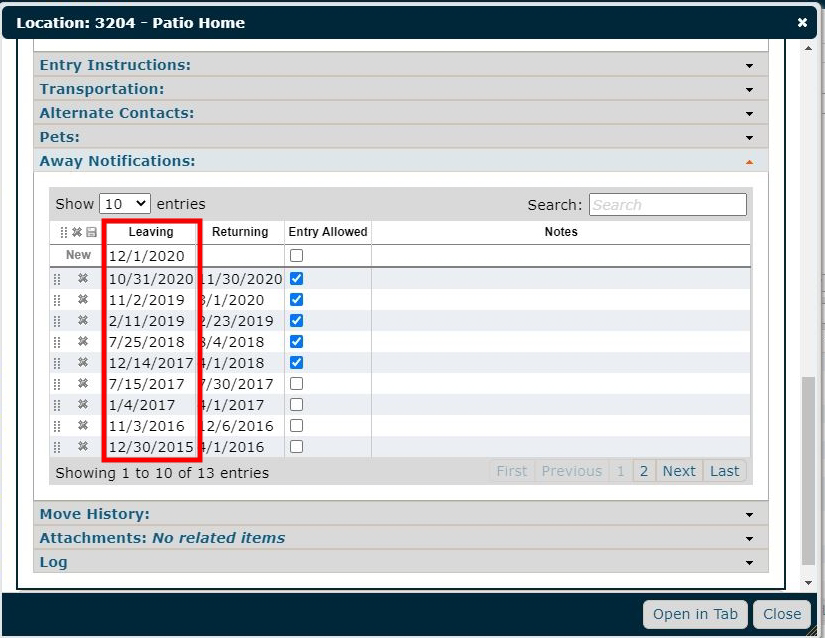
Task: Click the dialog vertical scrollbar thumb
Action: [808, 471]
